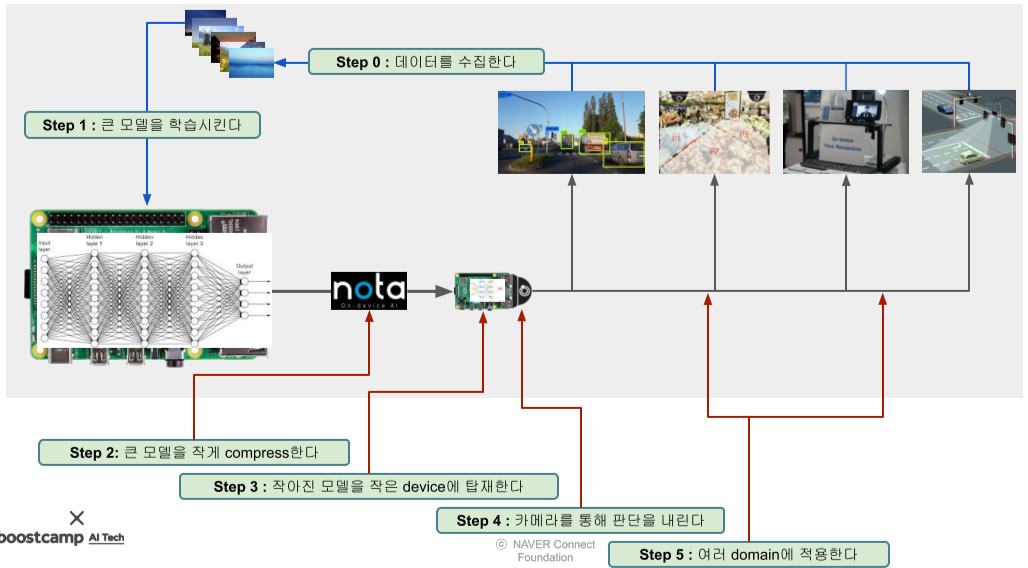Click the NAVER Connect Foundation copyright text
This screenshot has width=1028, height=568.
pyautogui.click(x=545, y=551)
